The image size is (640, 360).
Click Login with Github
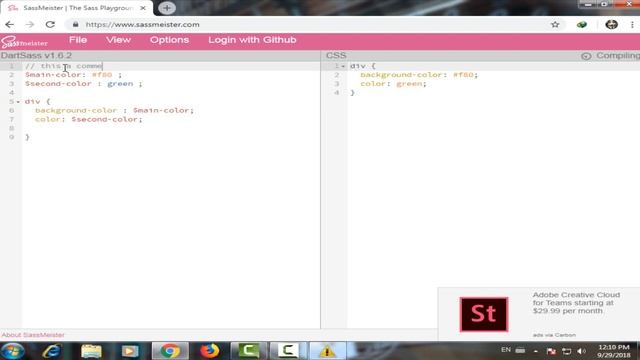(x=252, y=40)
